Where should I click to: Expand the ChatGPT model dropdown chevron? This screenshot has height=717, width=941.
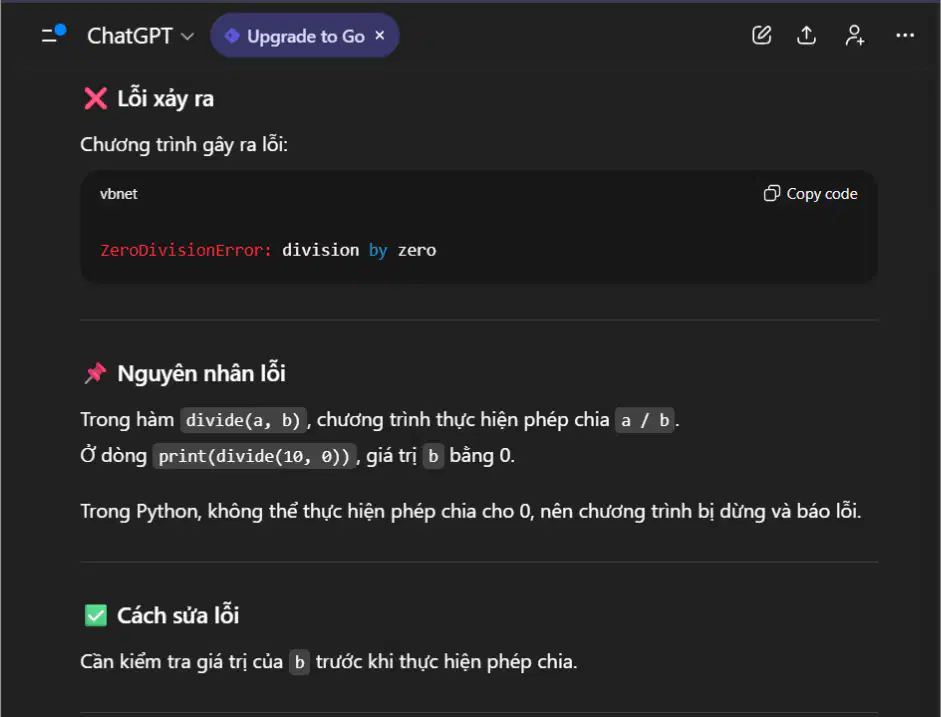(x=187, y=37)
